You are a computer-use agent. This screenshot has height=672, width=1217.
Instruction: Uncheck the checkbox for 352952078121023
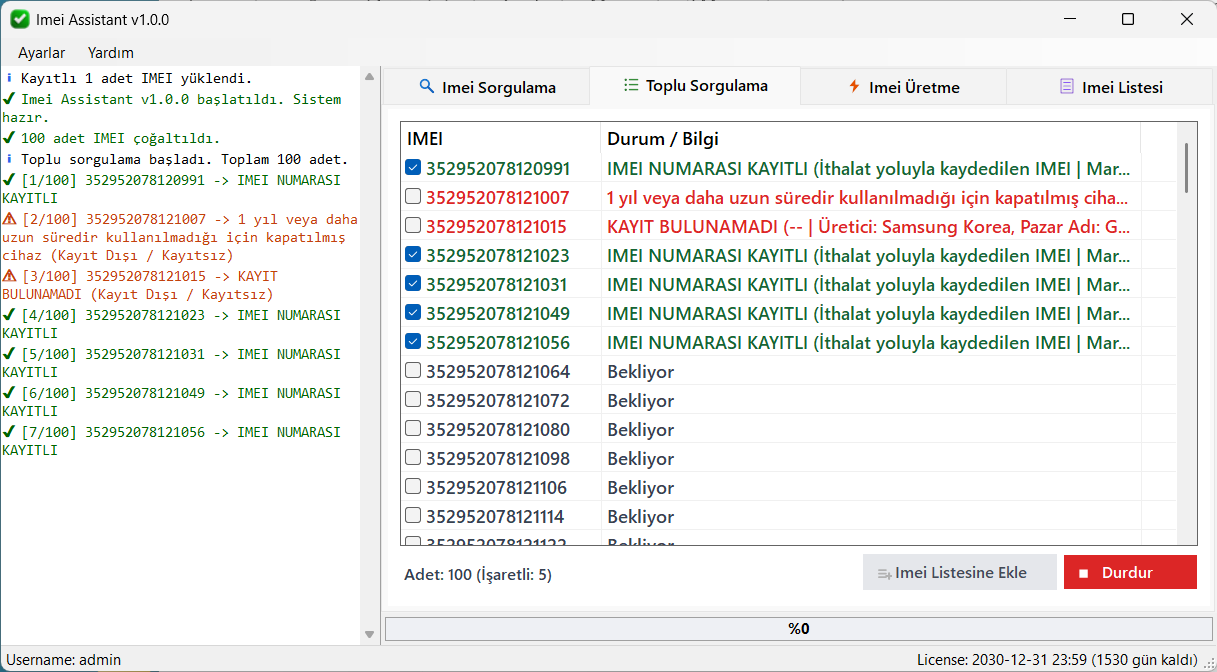click(413, 255)
